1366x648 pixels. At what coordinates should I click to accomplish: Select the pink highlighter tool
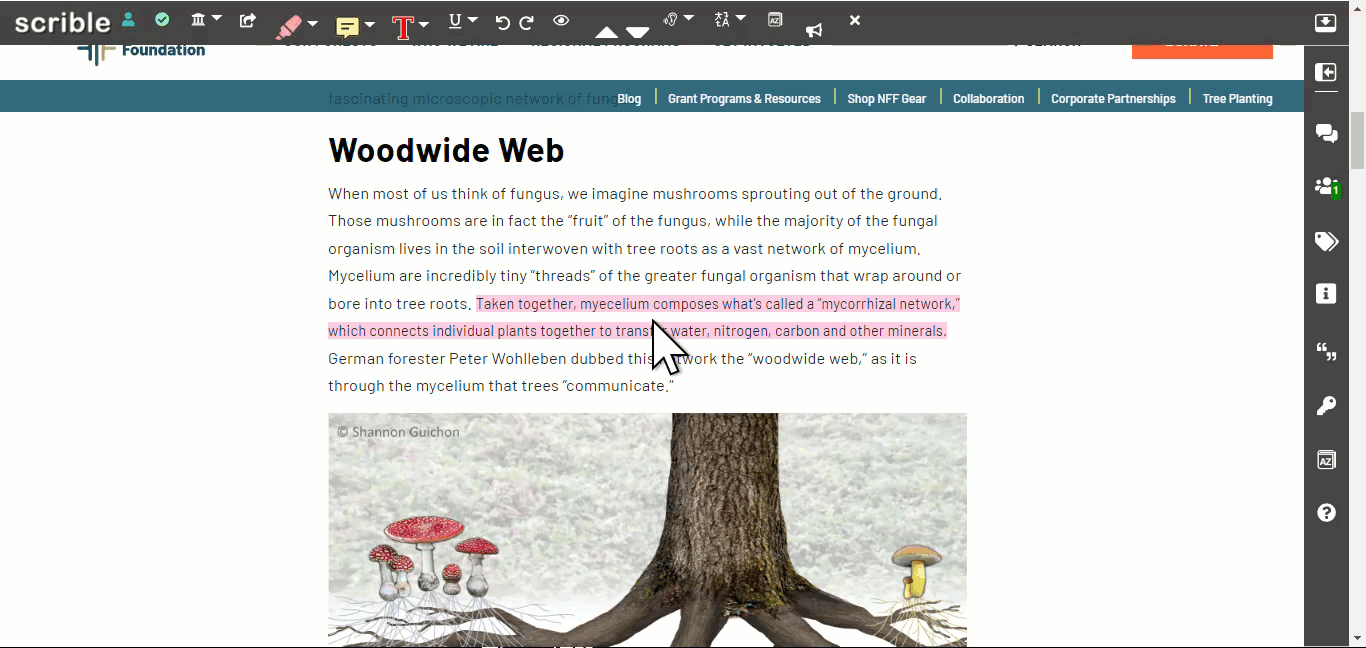pos(289,25)
